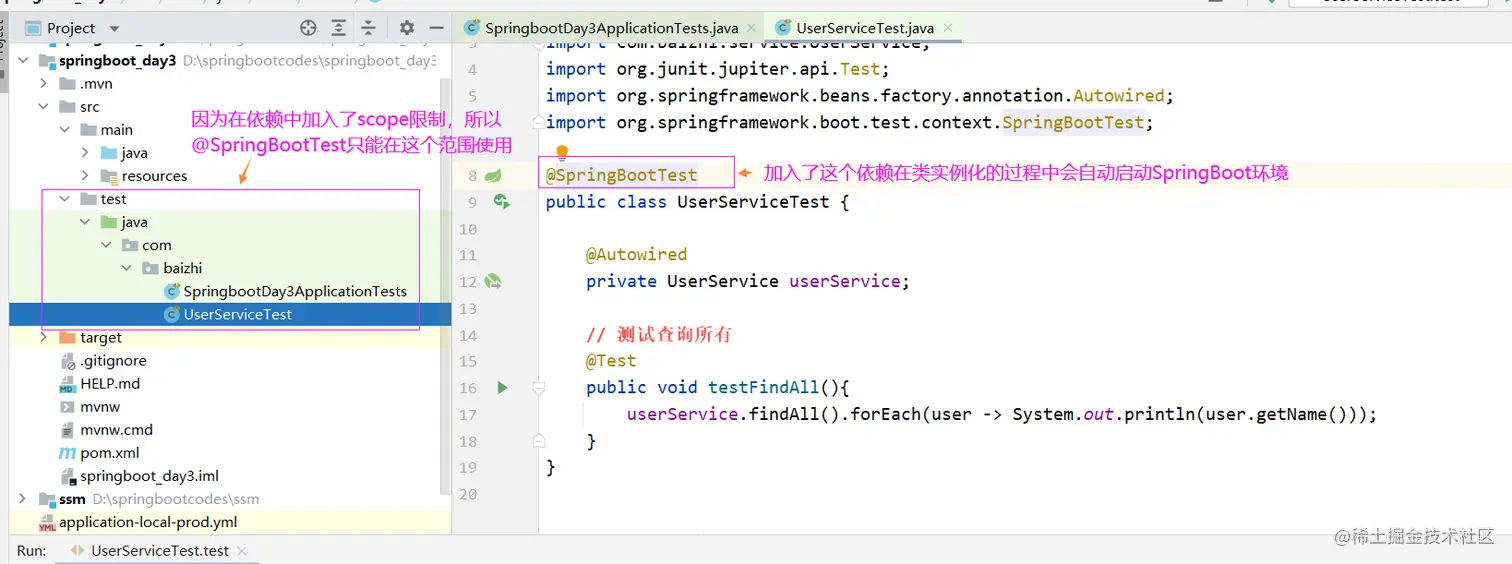Screen dimensions: 1512x564
Task: Click @SpringBootTest annotation on line 8
Action: pos(621,175)
